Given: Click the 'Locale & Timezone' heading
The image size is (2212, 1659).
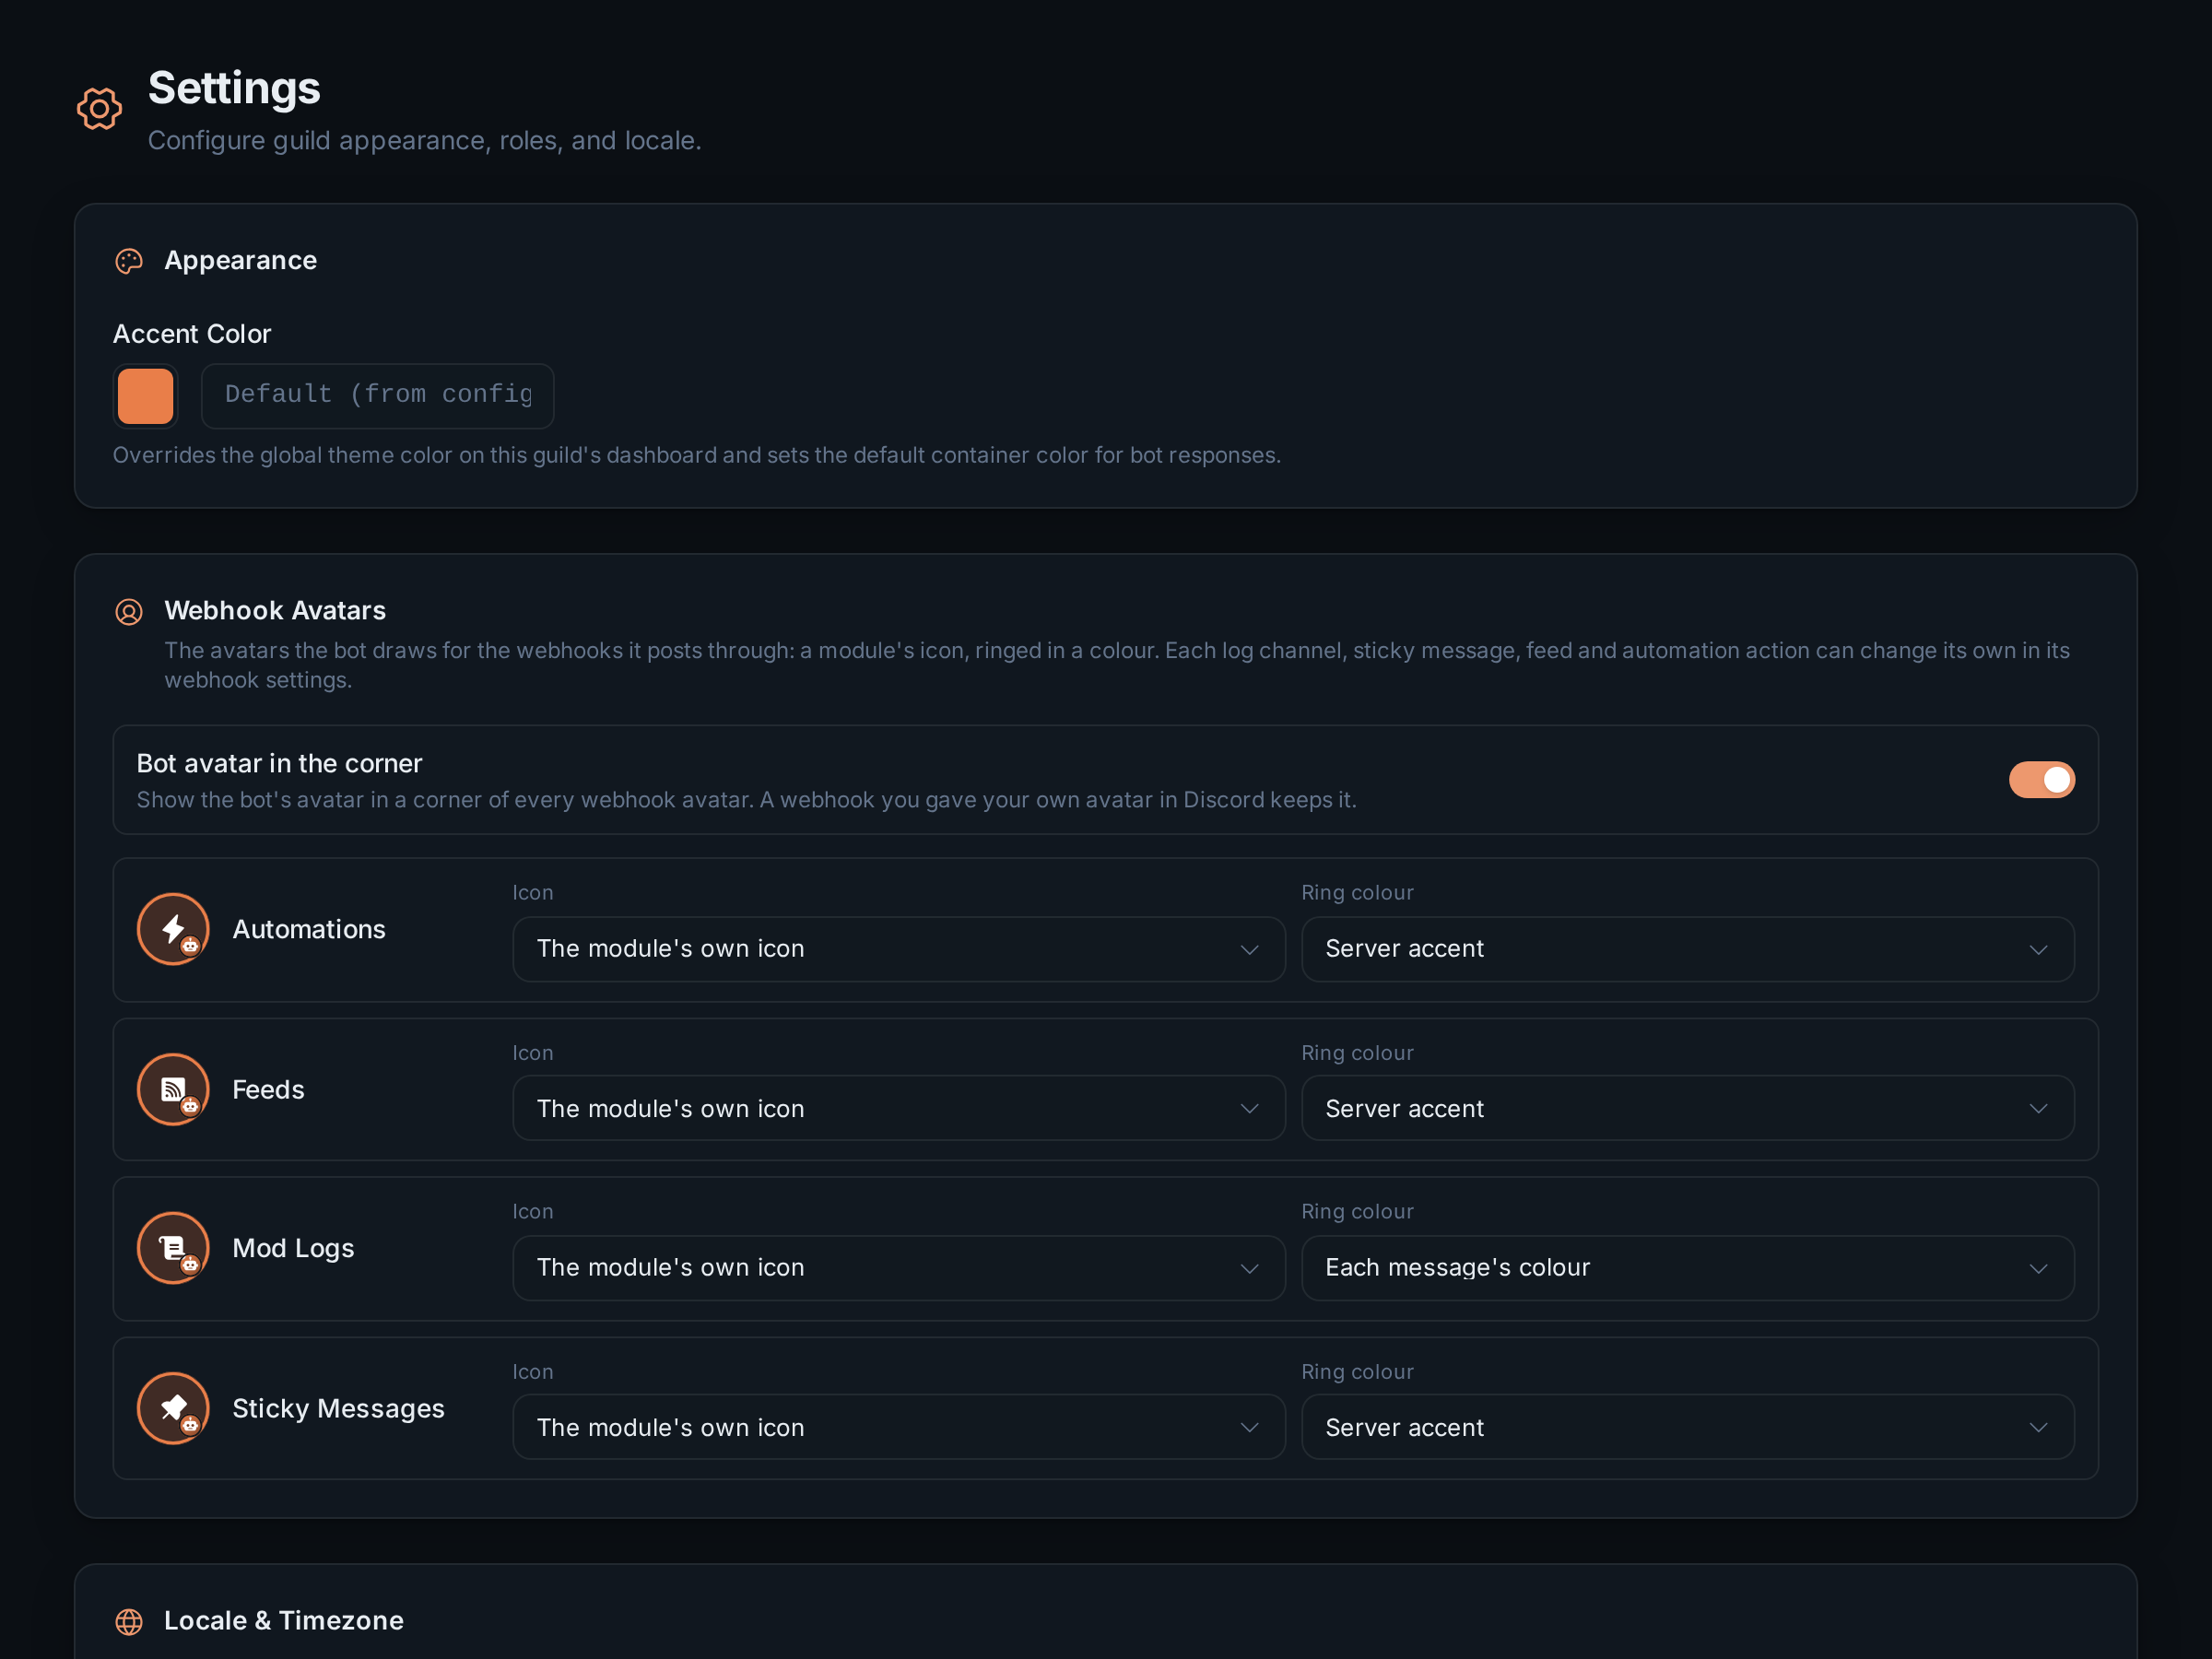Looking at the screenshot, I should [284, 1621].
